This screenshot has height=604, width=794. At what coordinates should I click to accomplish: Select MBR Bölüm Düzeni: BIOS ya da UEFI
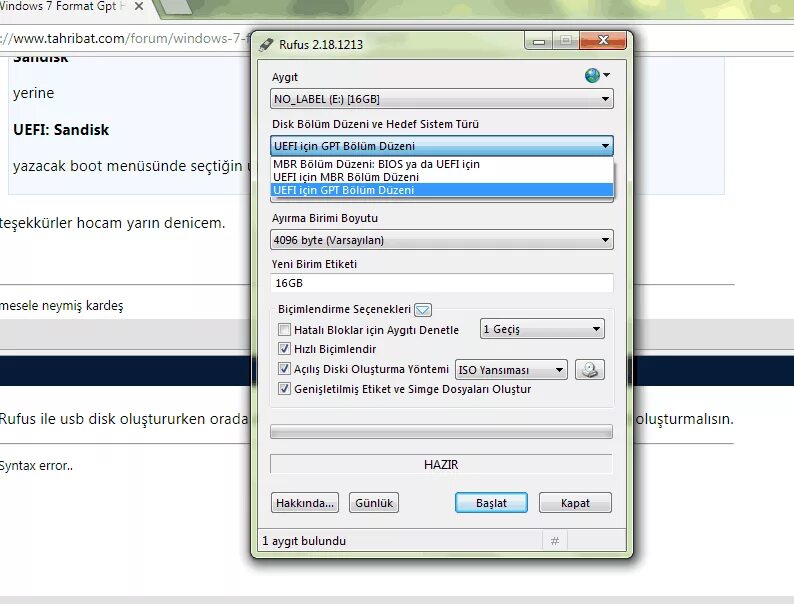tap(442, 164)
